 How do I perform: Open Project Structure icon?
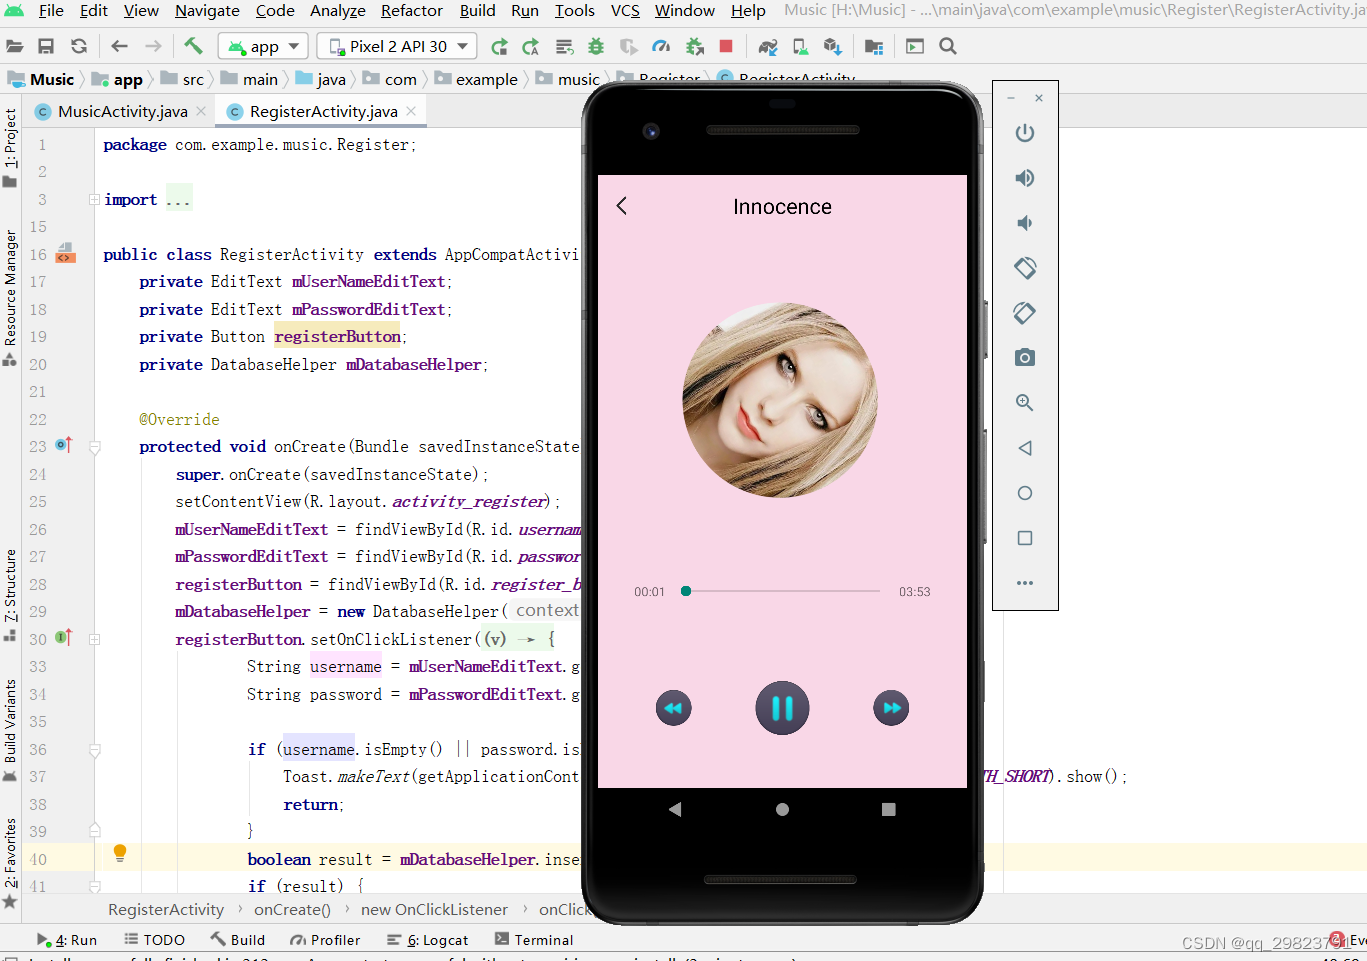point(874,46)
